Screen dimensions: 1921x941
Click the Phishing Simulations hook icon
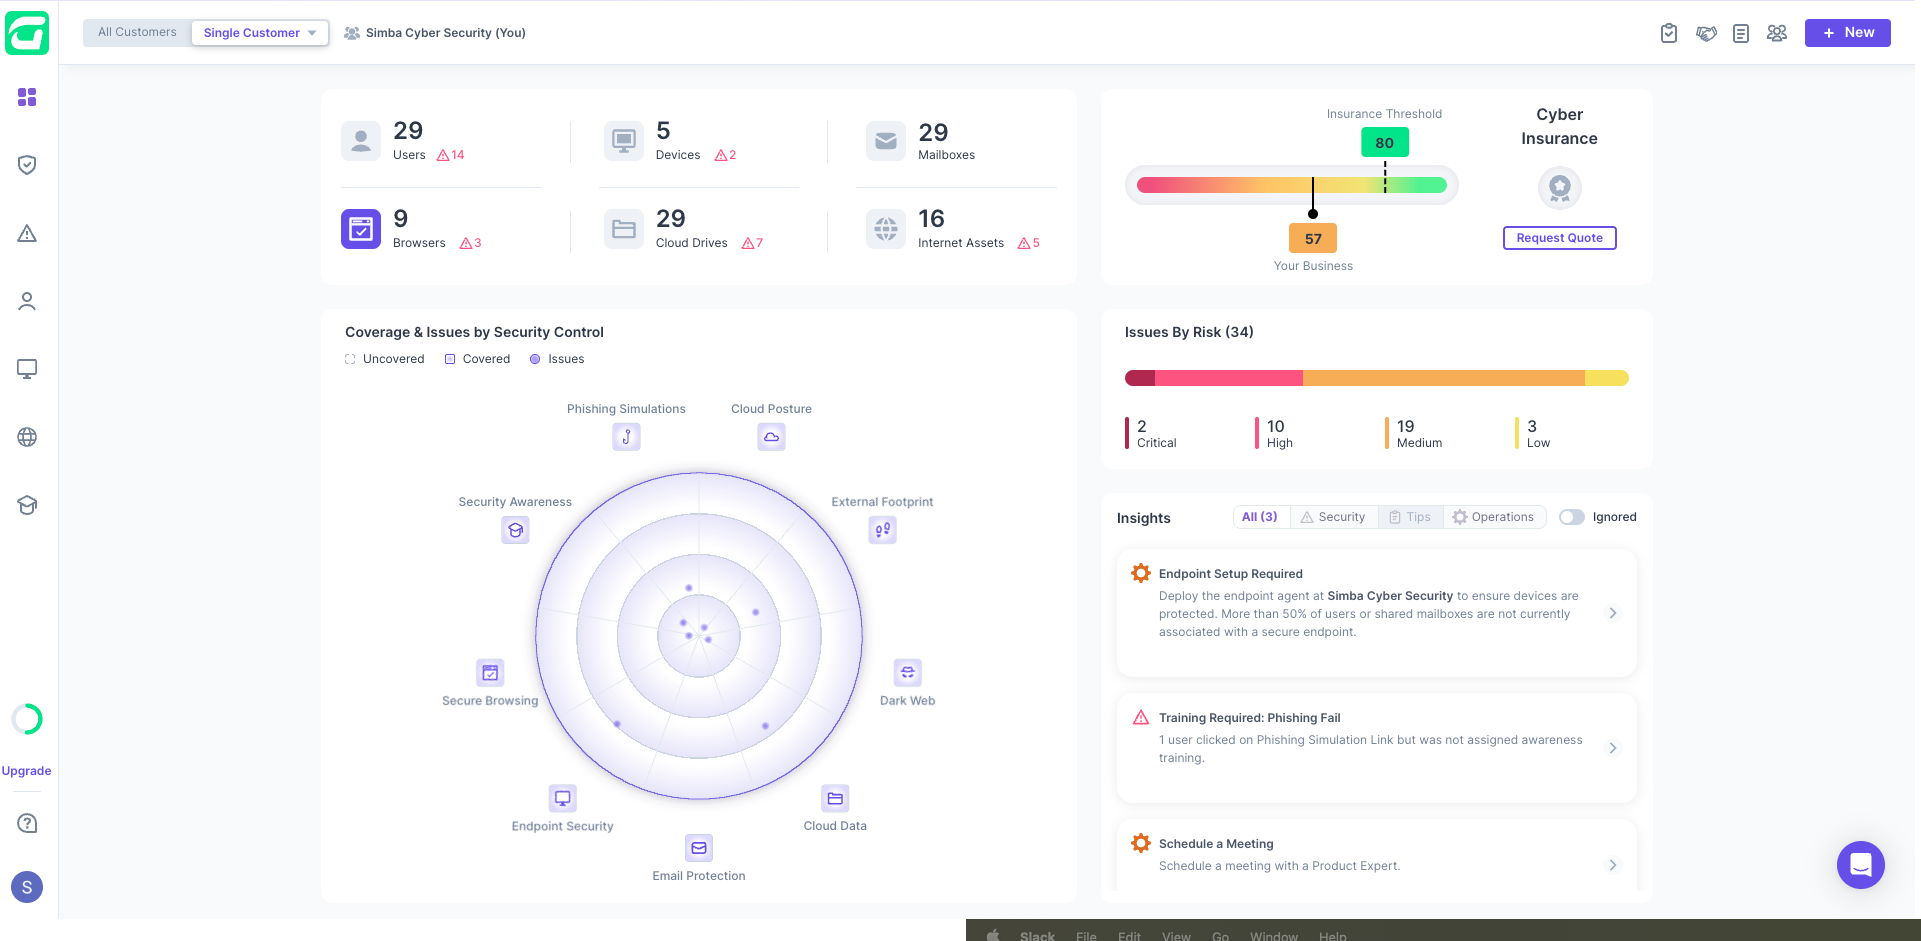(x=626, y=437)
